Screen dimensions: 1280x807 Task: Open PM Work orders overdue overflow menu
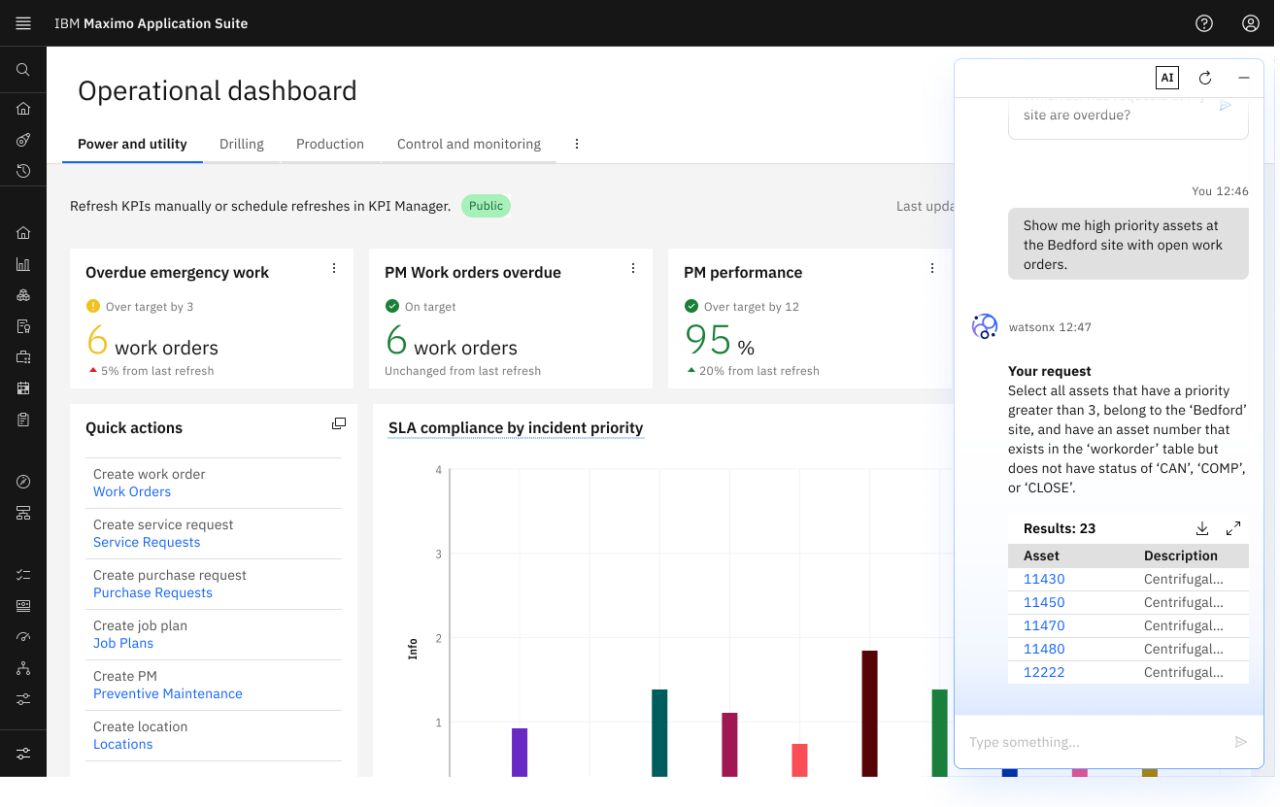pyautogui.click(x=633, y=268)
